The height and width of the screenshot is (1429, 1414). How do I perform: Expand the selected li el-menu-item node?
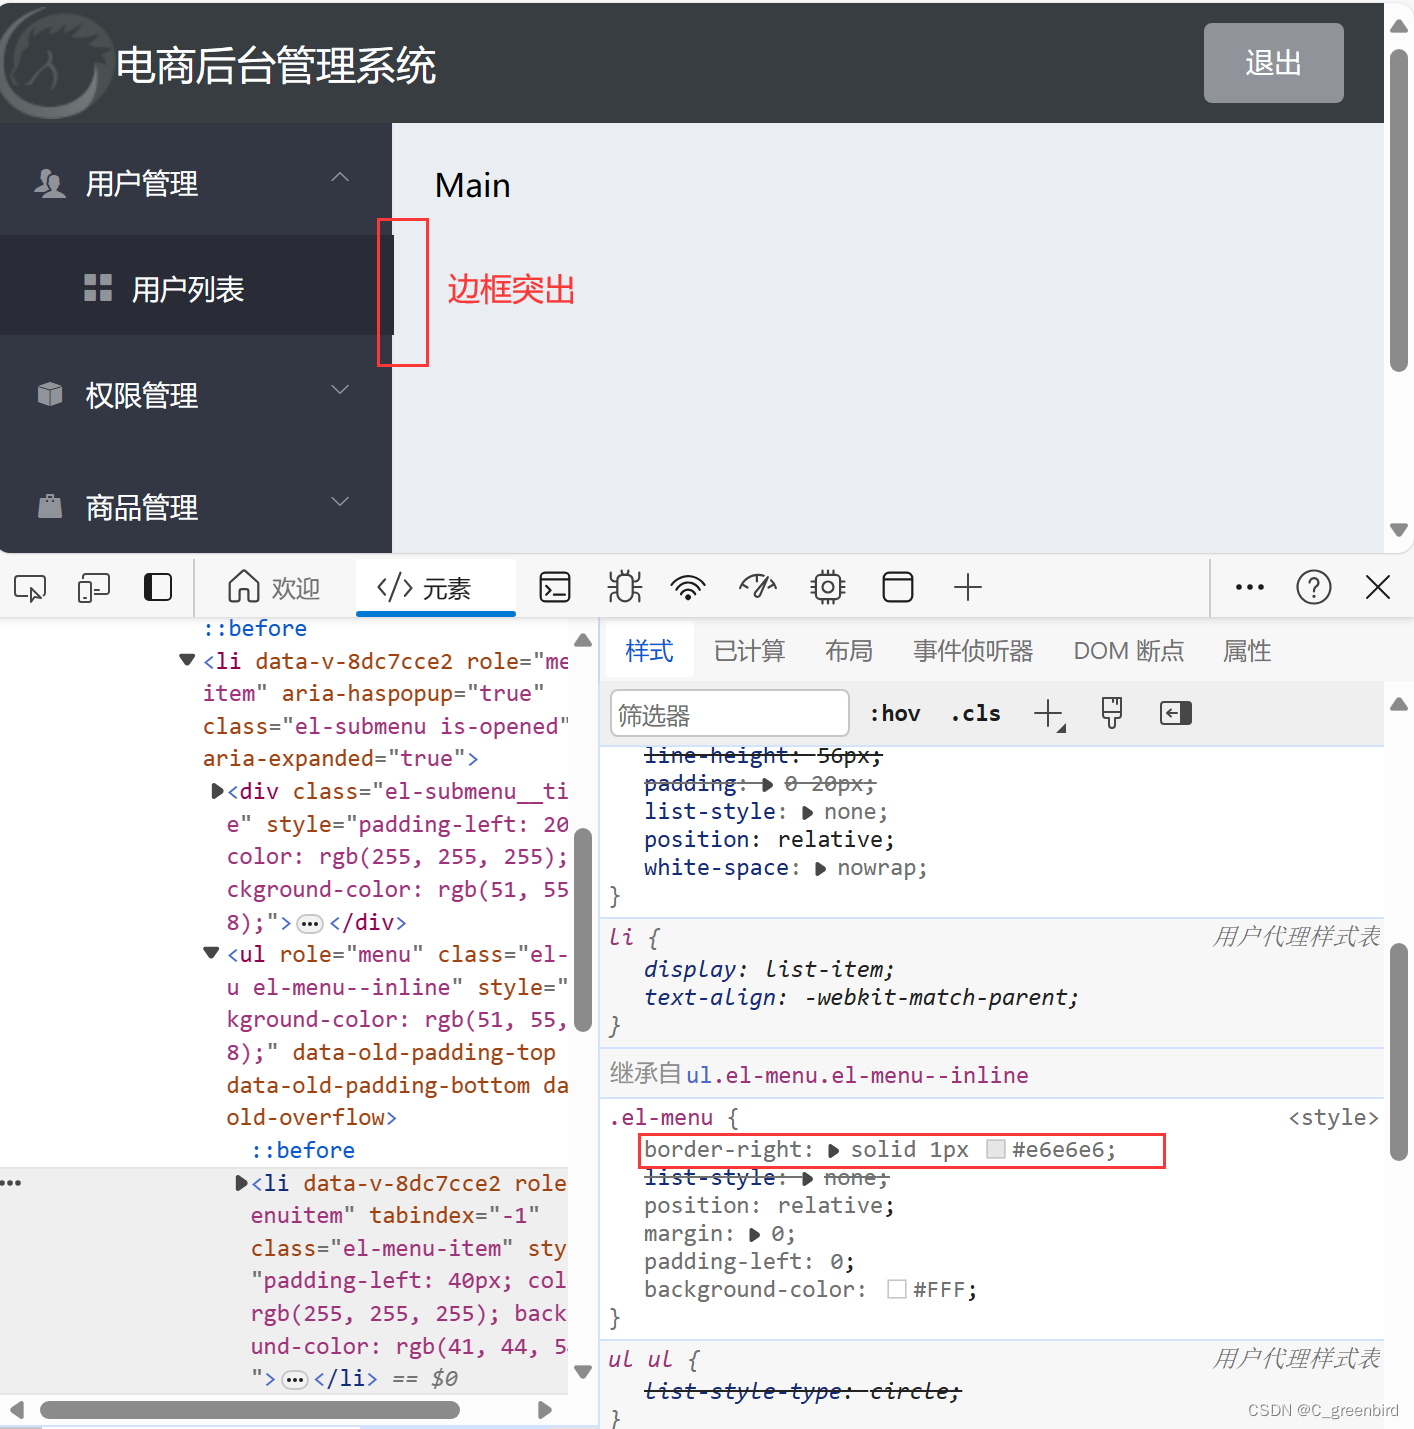[241, 1183]
